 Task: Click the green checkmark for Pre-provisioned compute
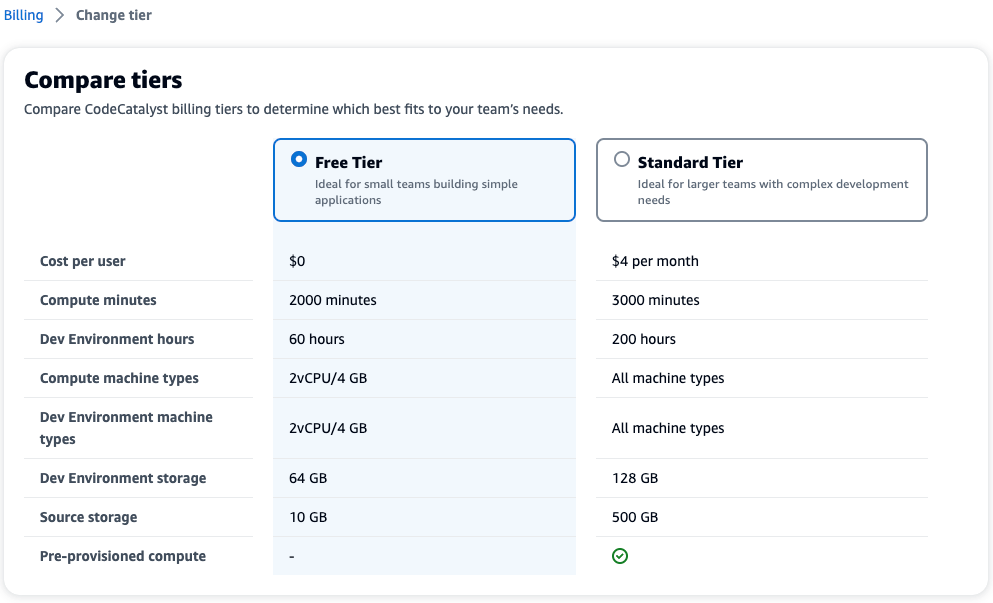pyautogui.click(x=620, y=556)
